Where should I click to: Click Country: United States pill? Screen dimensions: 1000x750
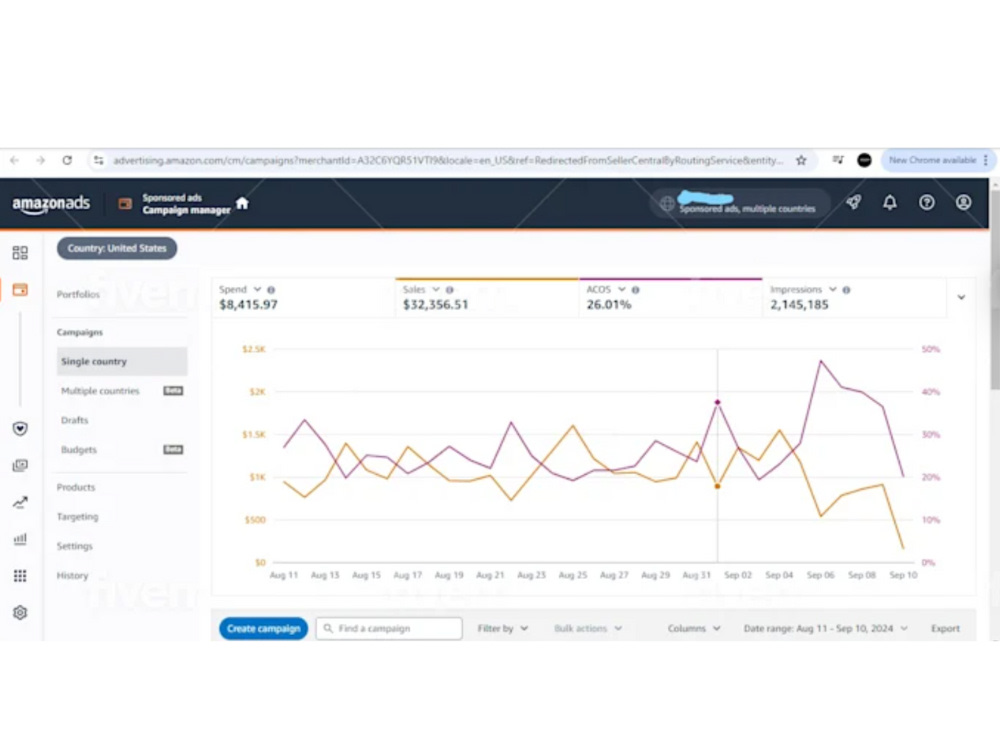click(x=117, y=248)
